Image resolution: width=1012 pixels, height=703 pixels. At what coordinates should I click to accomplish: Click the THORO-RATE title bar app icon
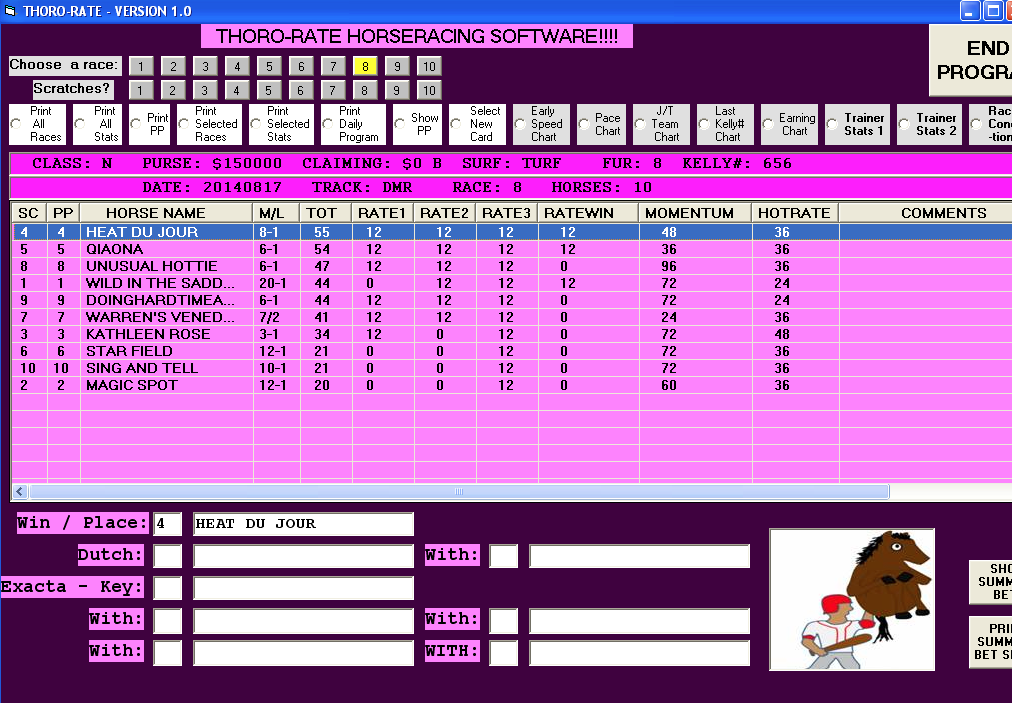pyautogui.click(x=10, y=11)
